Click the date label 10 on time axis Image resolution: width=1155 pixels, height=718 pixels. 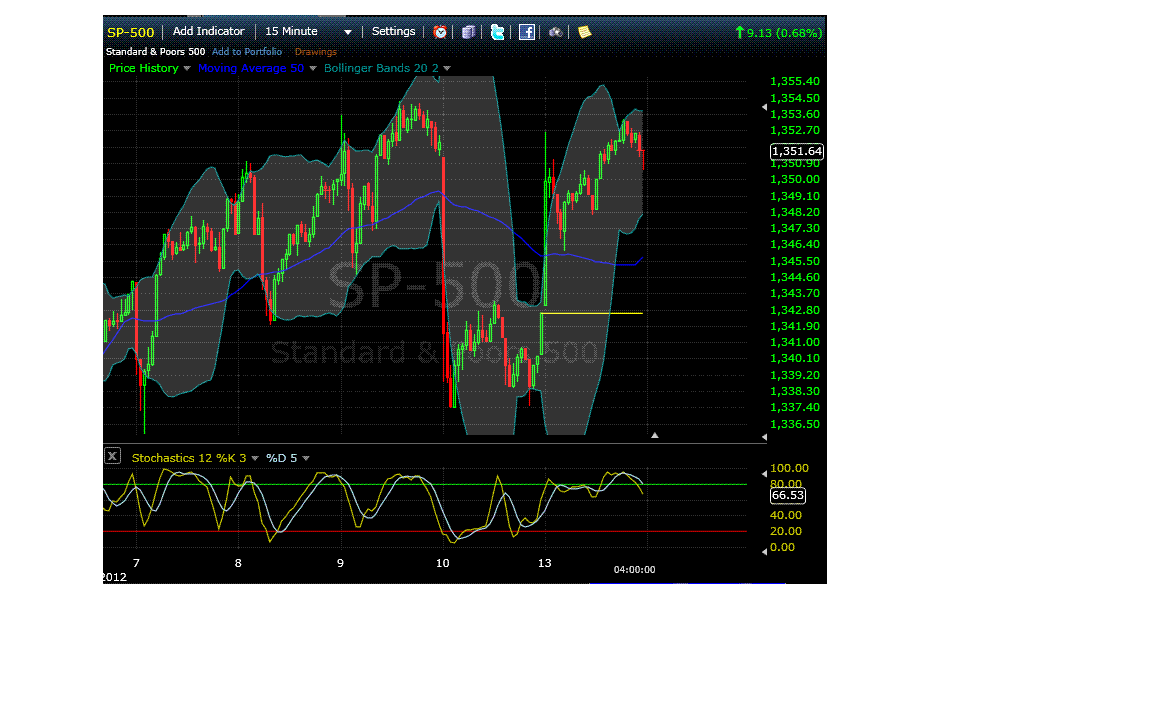442,563
